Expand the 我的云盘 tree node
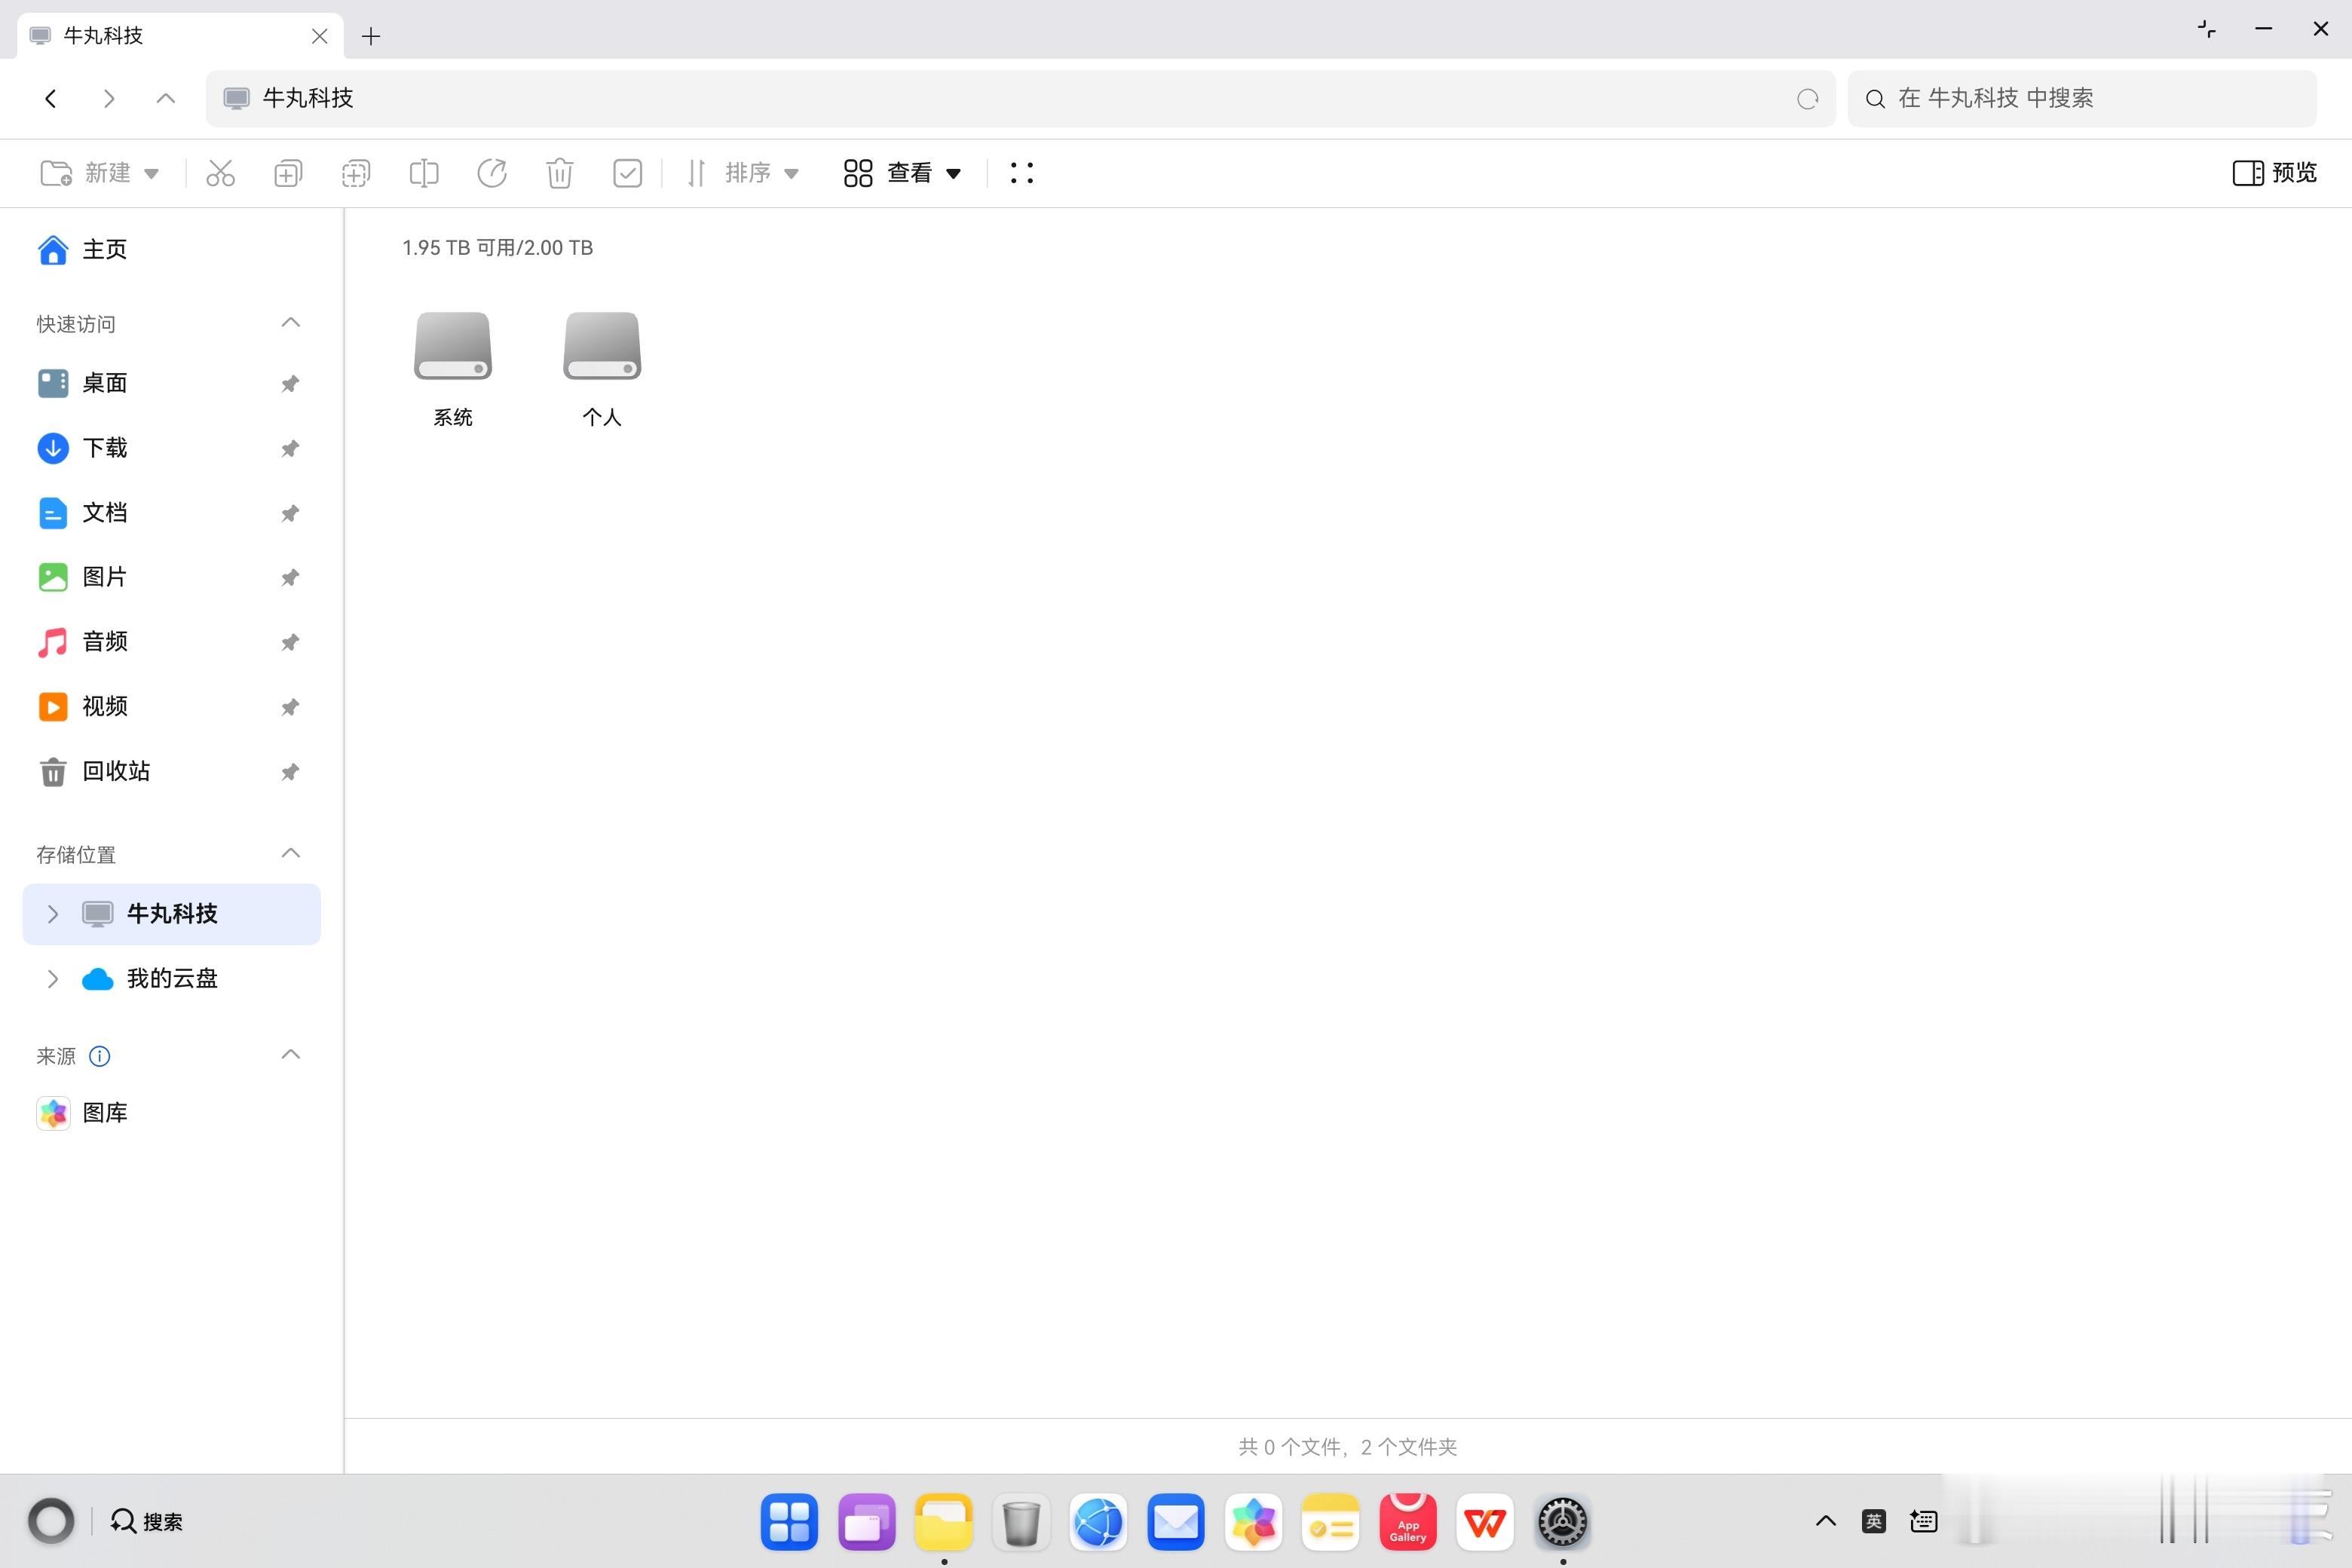 pos(53,979)
